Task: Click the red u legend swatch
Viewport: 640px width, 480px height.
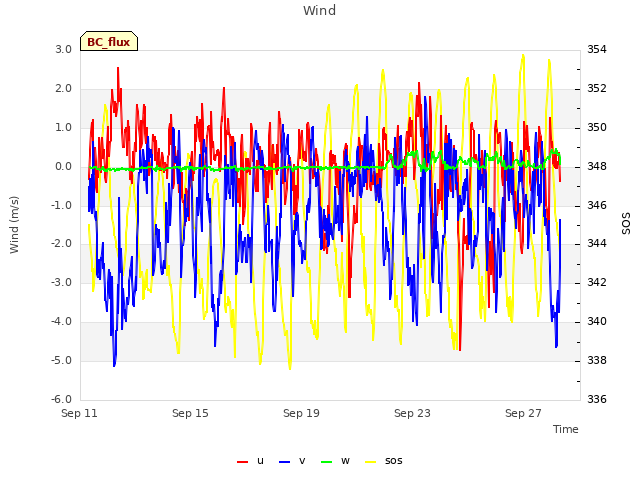Action: click(242, 462)
